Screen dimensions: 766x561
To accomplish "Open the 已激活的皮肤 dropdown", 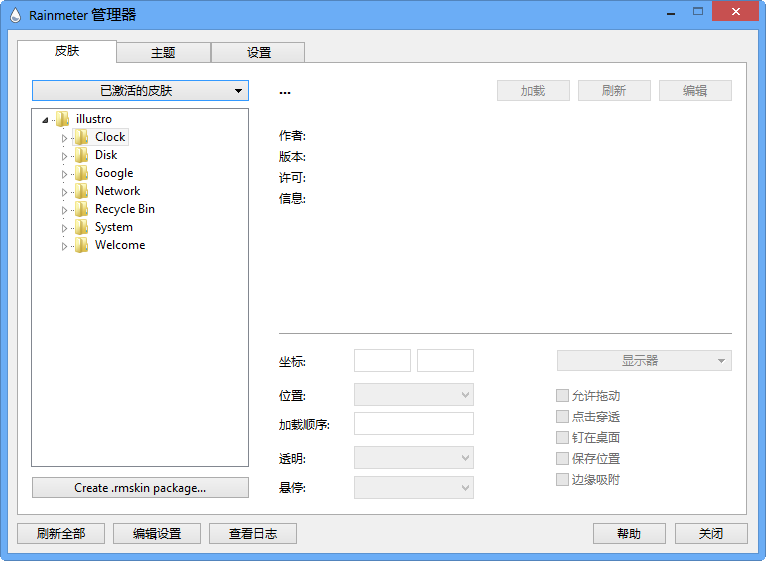I will click(140, 90).
